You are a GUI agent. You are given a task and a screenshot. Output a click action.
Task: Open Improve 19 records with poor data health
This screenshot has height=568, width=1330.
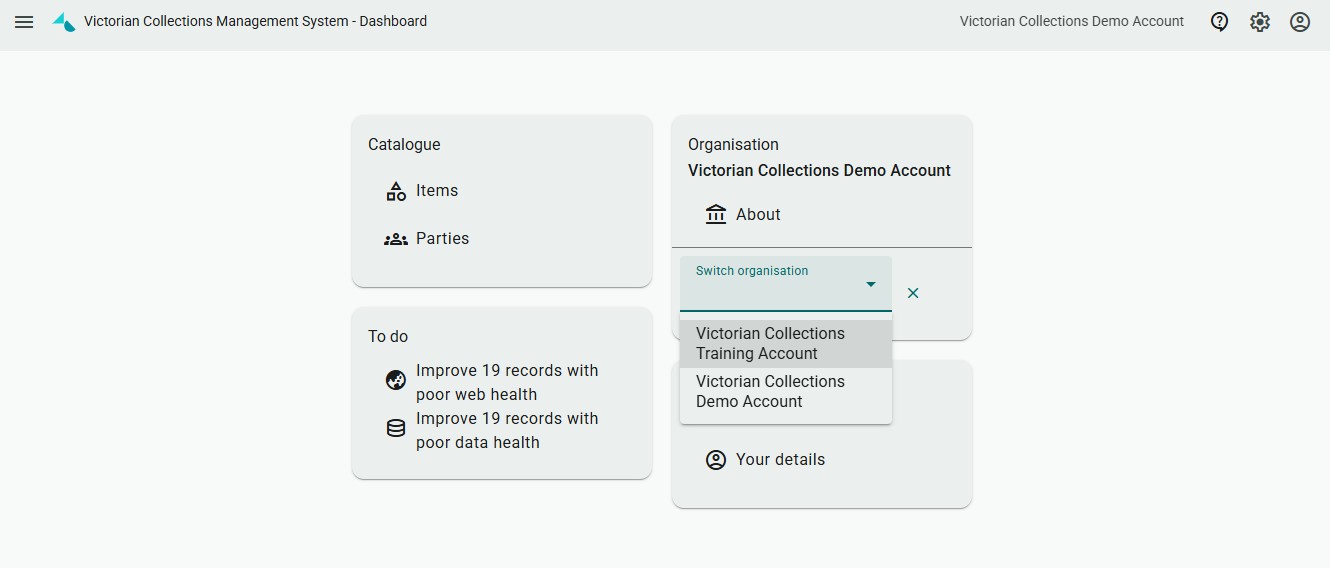(507, 430)
